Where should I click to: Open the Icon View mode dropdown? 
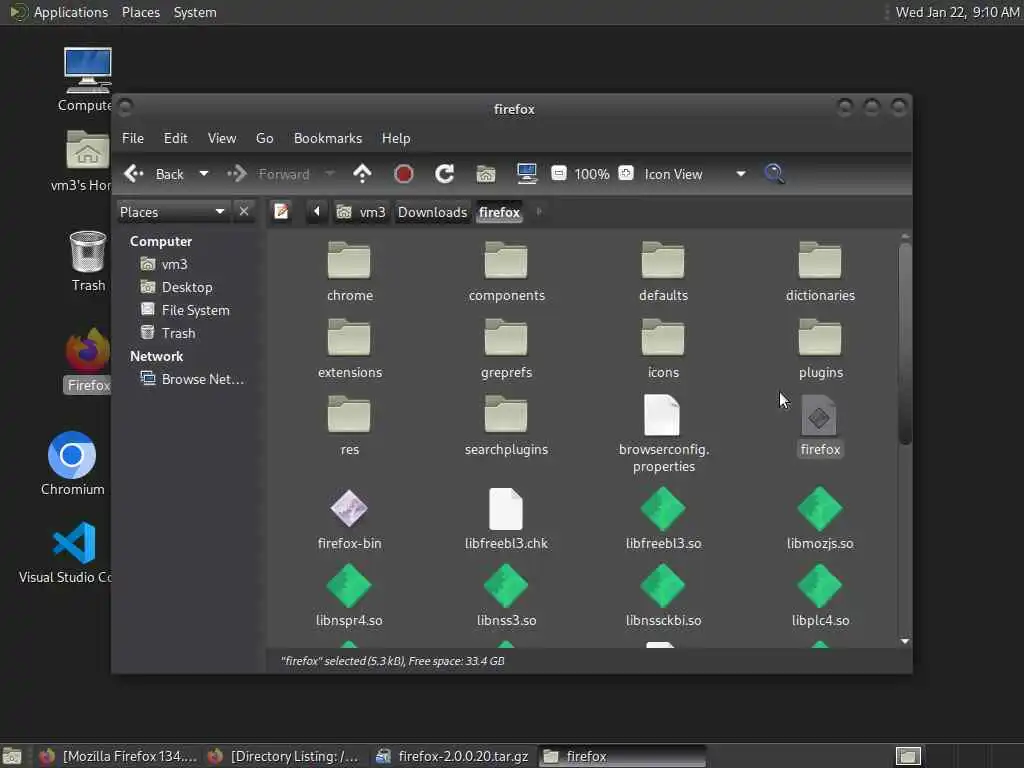click(x=695, y=174)
